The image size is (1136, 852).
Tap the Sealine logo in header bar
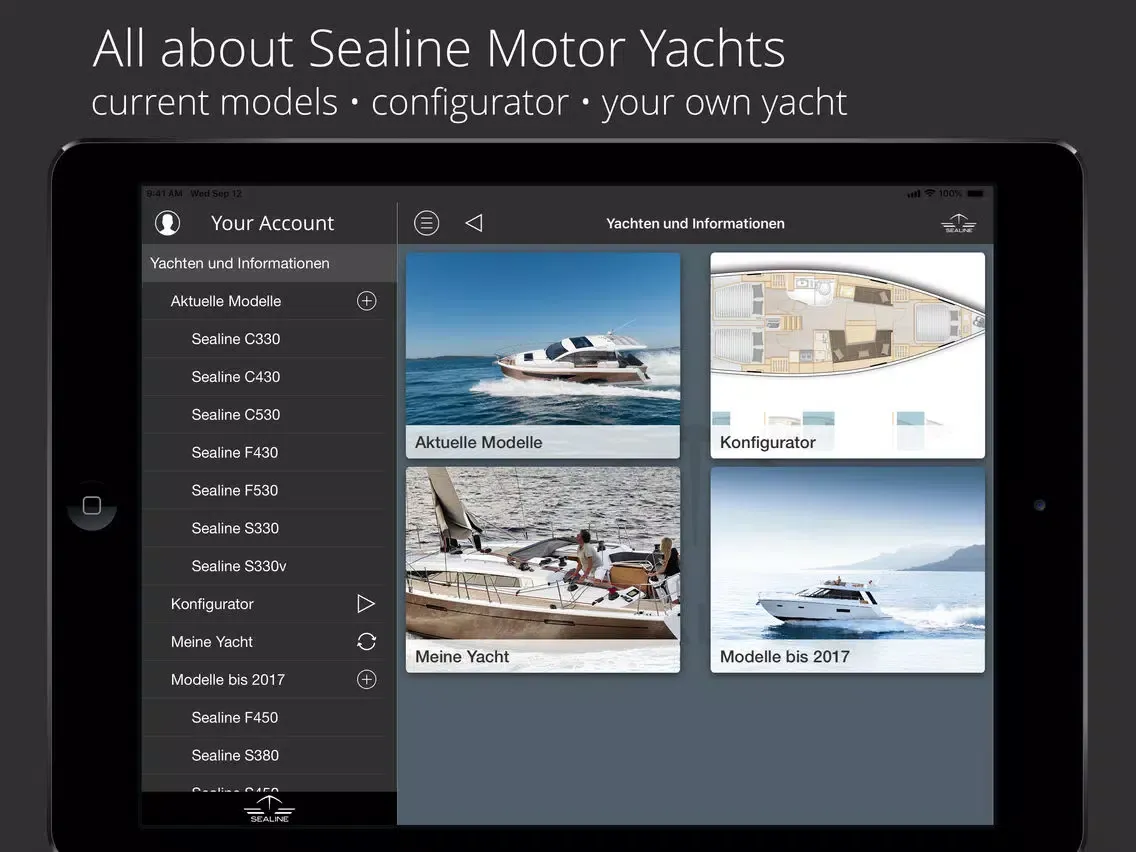coord(958,224)
